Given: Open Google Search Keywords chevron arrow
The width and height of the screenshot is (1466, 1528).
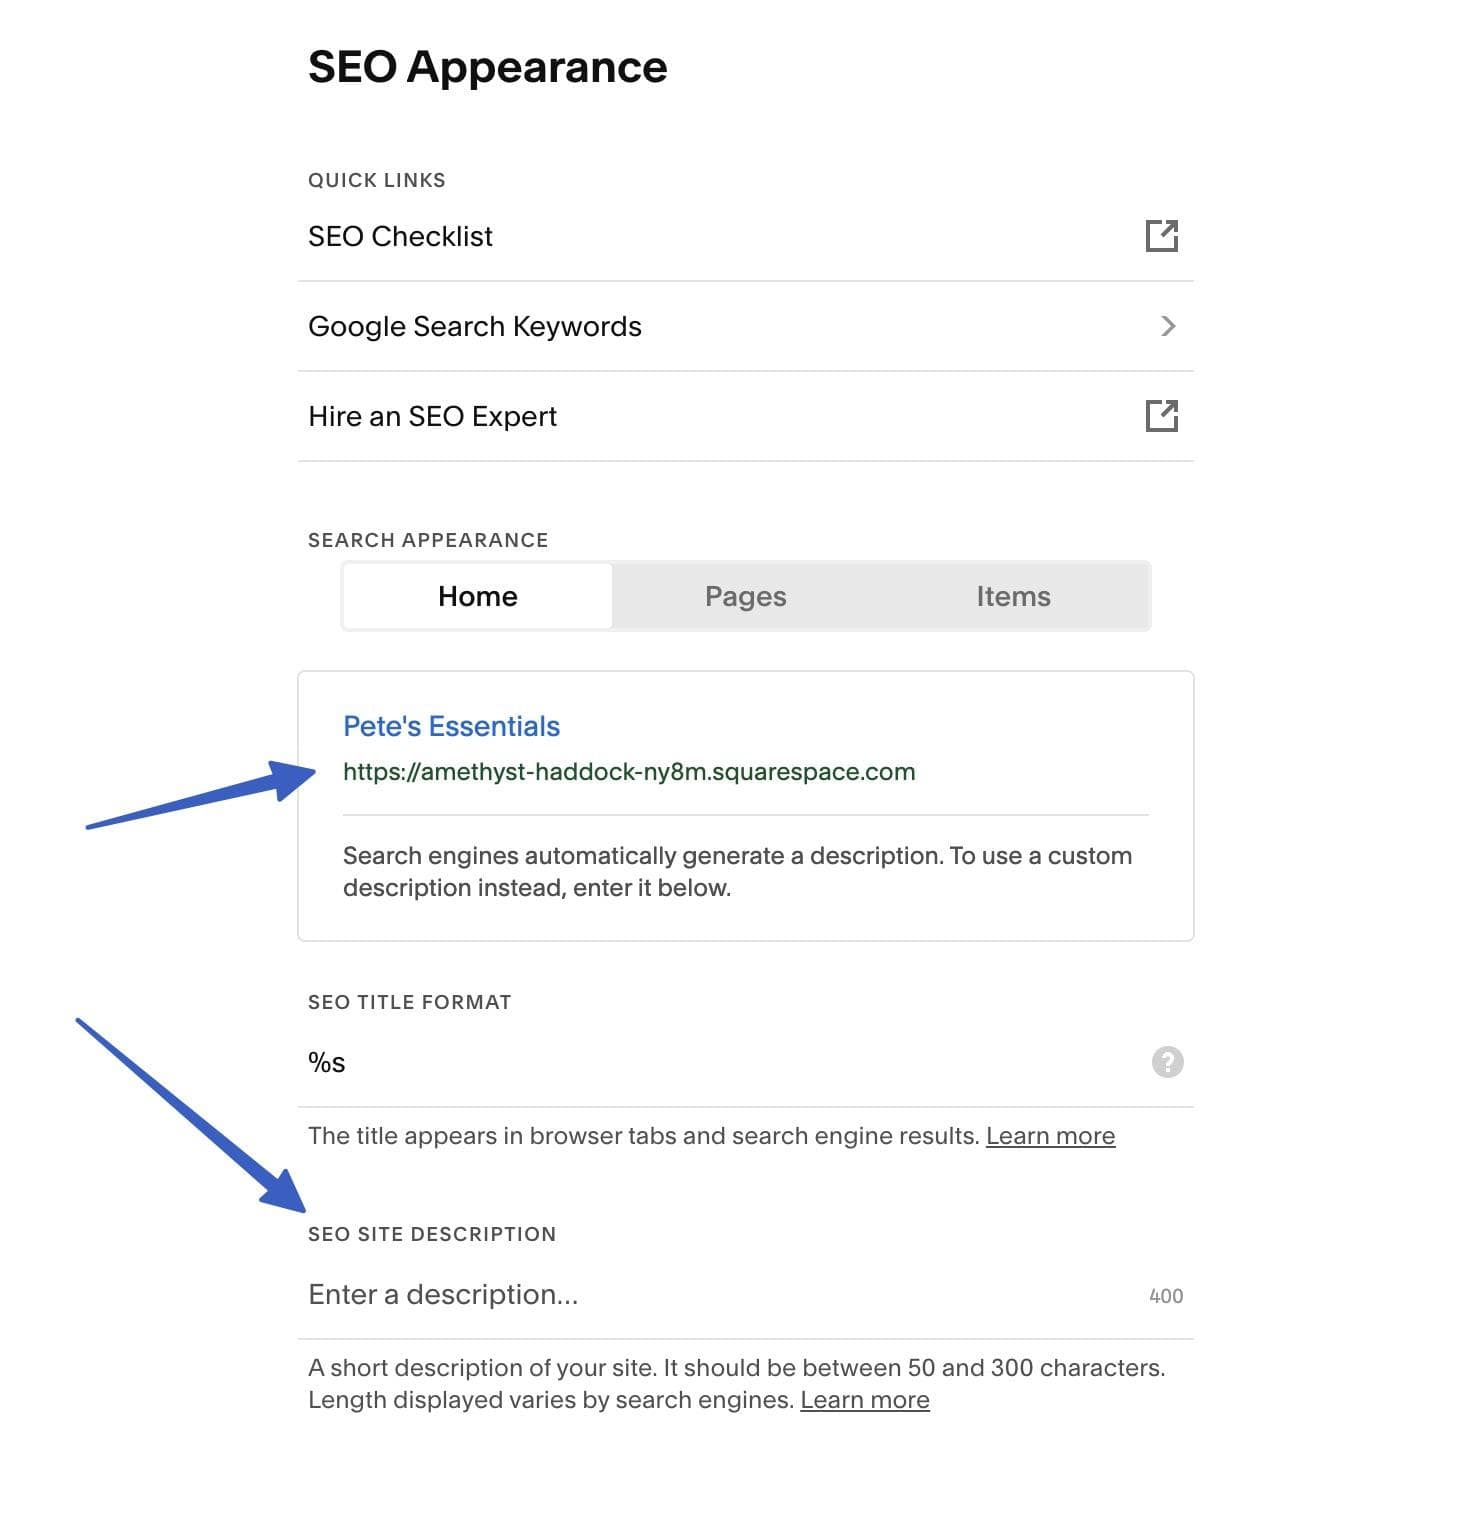Looking at the screenshot, I should click(x=1168, y=326).
